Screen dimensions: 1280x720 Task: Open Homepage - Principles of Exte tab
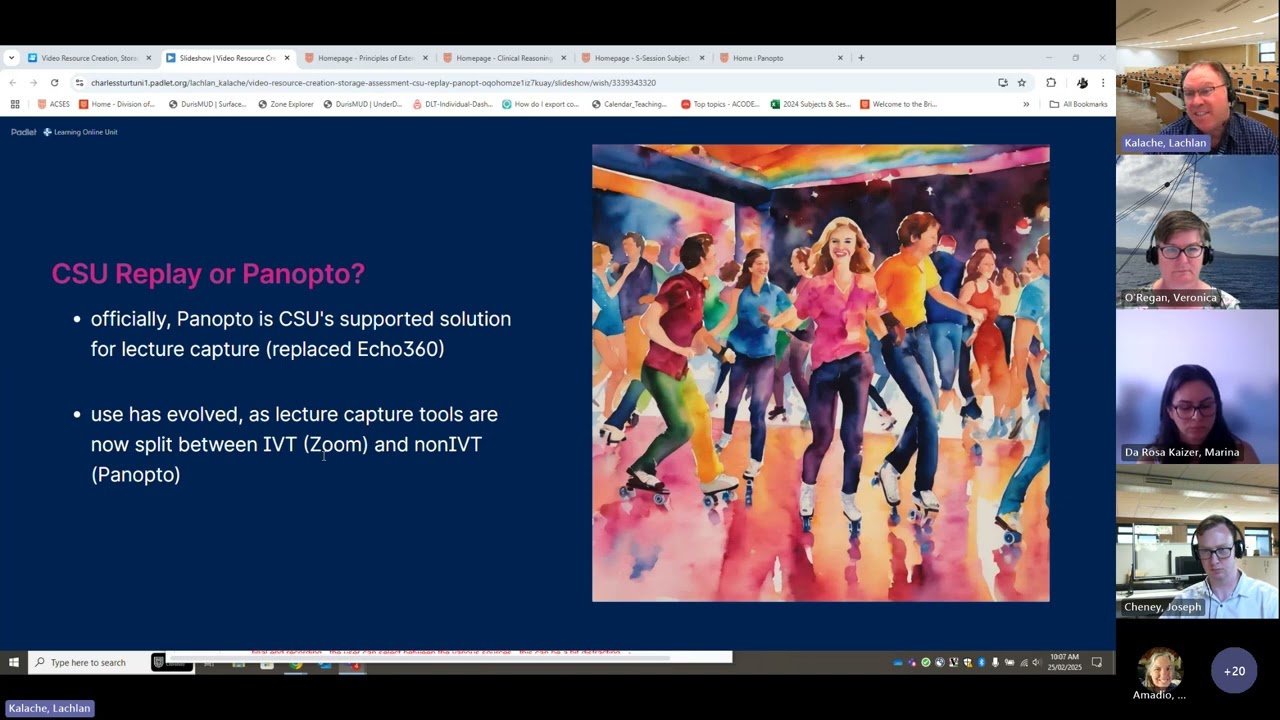(x=365, y=58)
